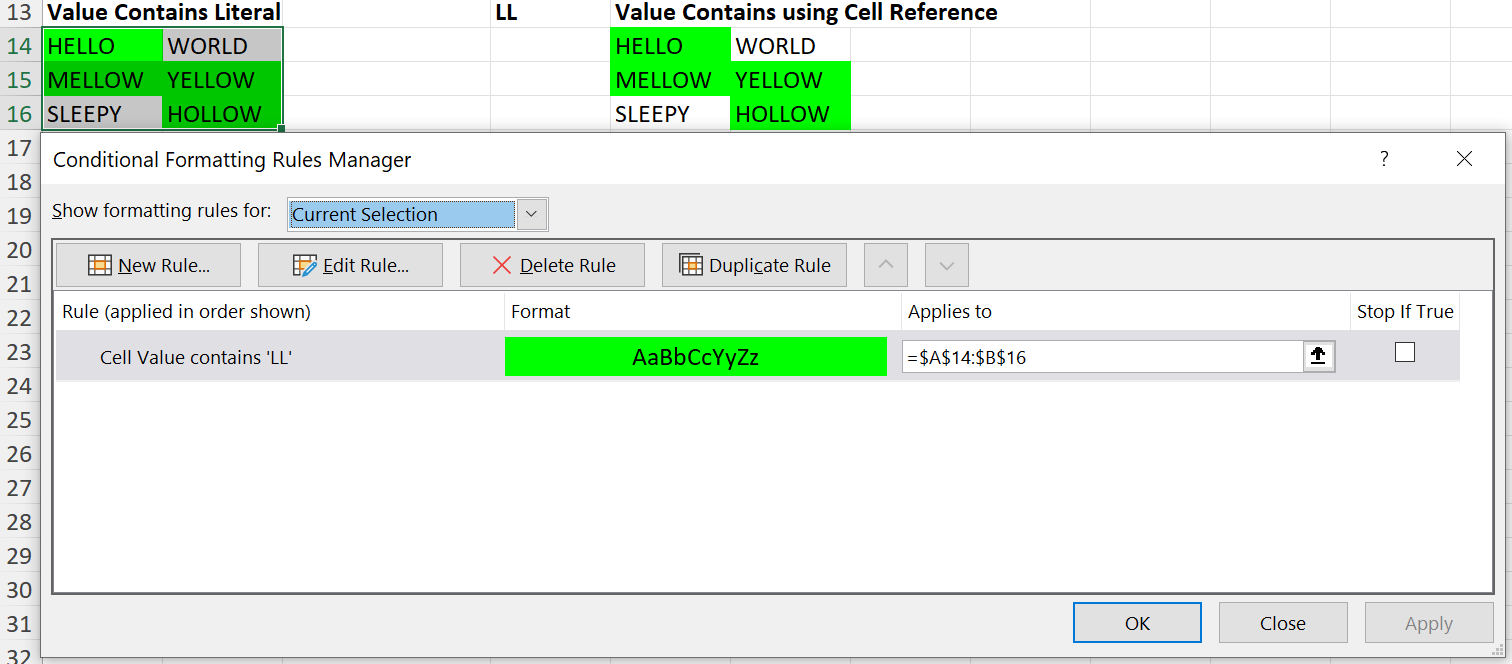Click the green AaBbCcYyZz format preview
This screenshot has width=1512, height=664.
(695, 357)
